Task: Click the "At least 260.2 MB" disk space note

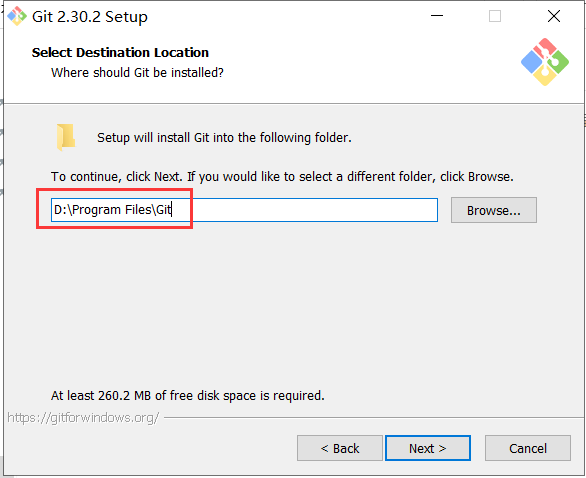Action: click(188, 395)
